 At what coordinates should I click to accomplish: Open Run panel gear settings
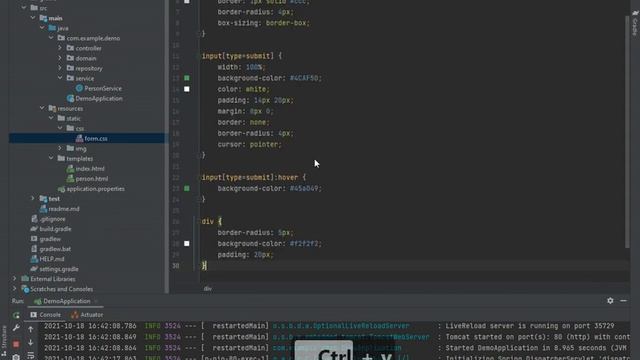(x=610, y=300)
